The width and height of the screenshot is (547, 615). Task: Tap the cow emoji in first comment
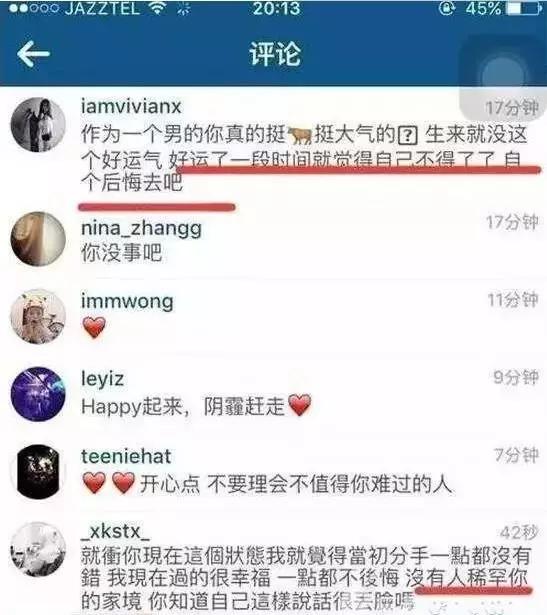(300, 135)
